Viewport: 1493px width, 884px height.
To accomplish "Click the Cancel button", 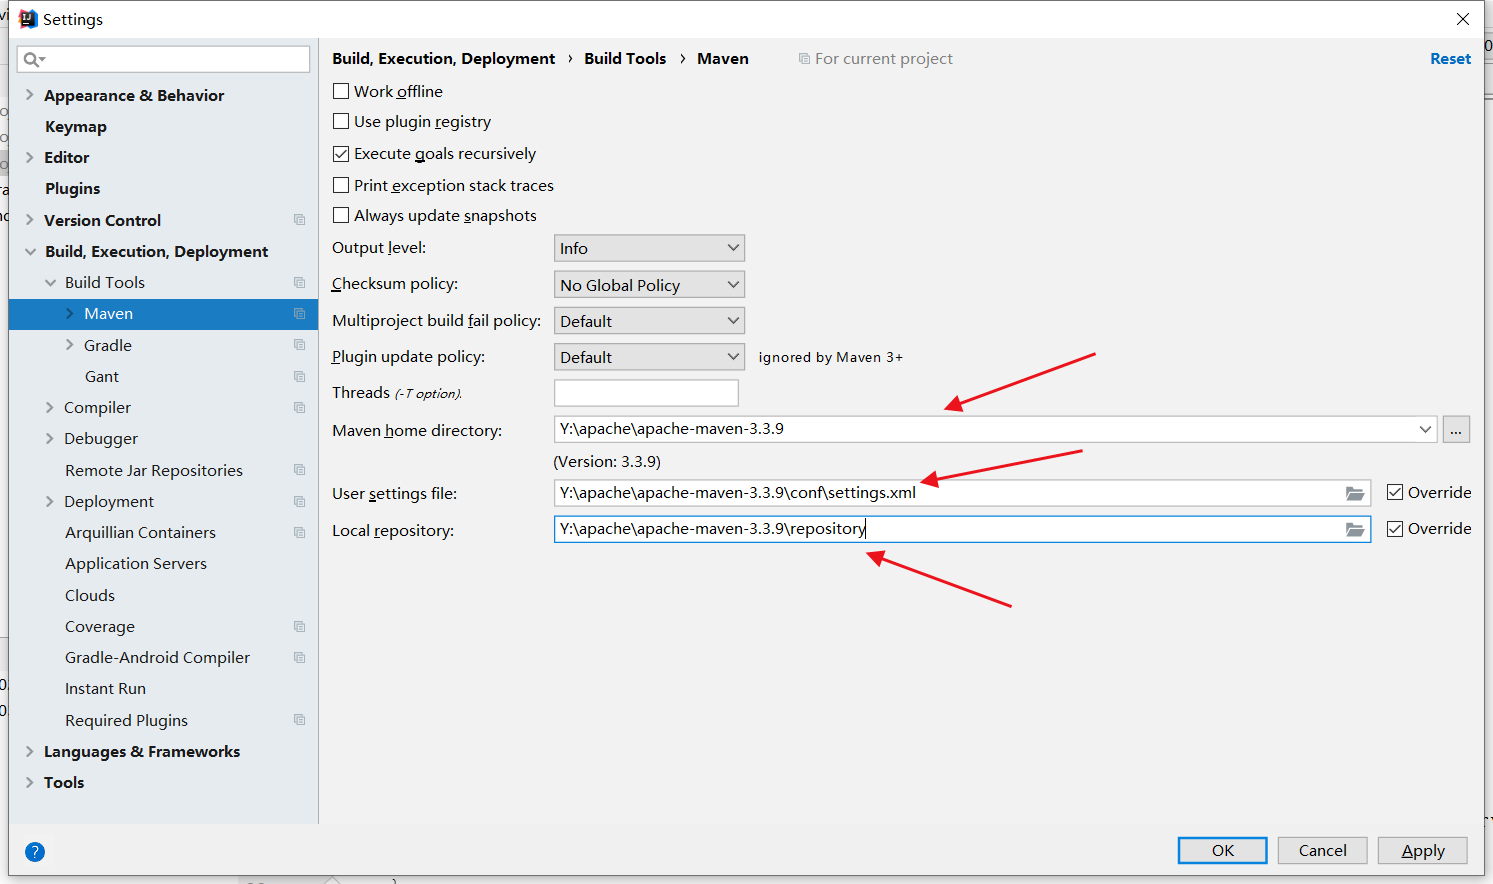I will pyautogui.click(x=1322, y=850).
